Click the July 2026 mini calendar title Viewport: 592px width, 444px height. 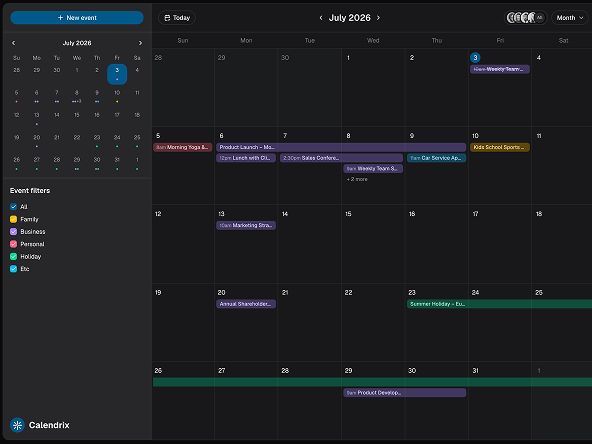[x=77, y=43]
